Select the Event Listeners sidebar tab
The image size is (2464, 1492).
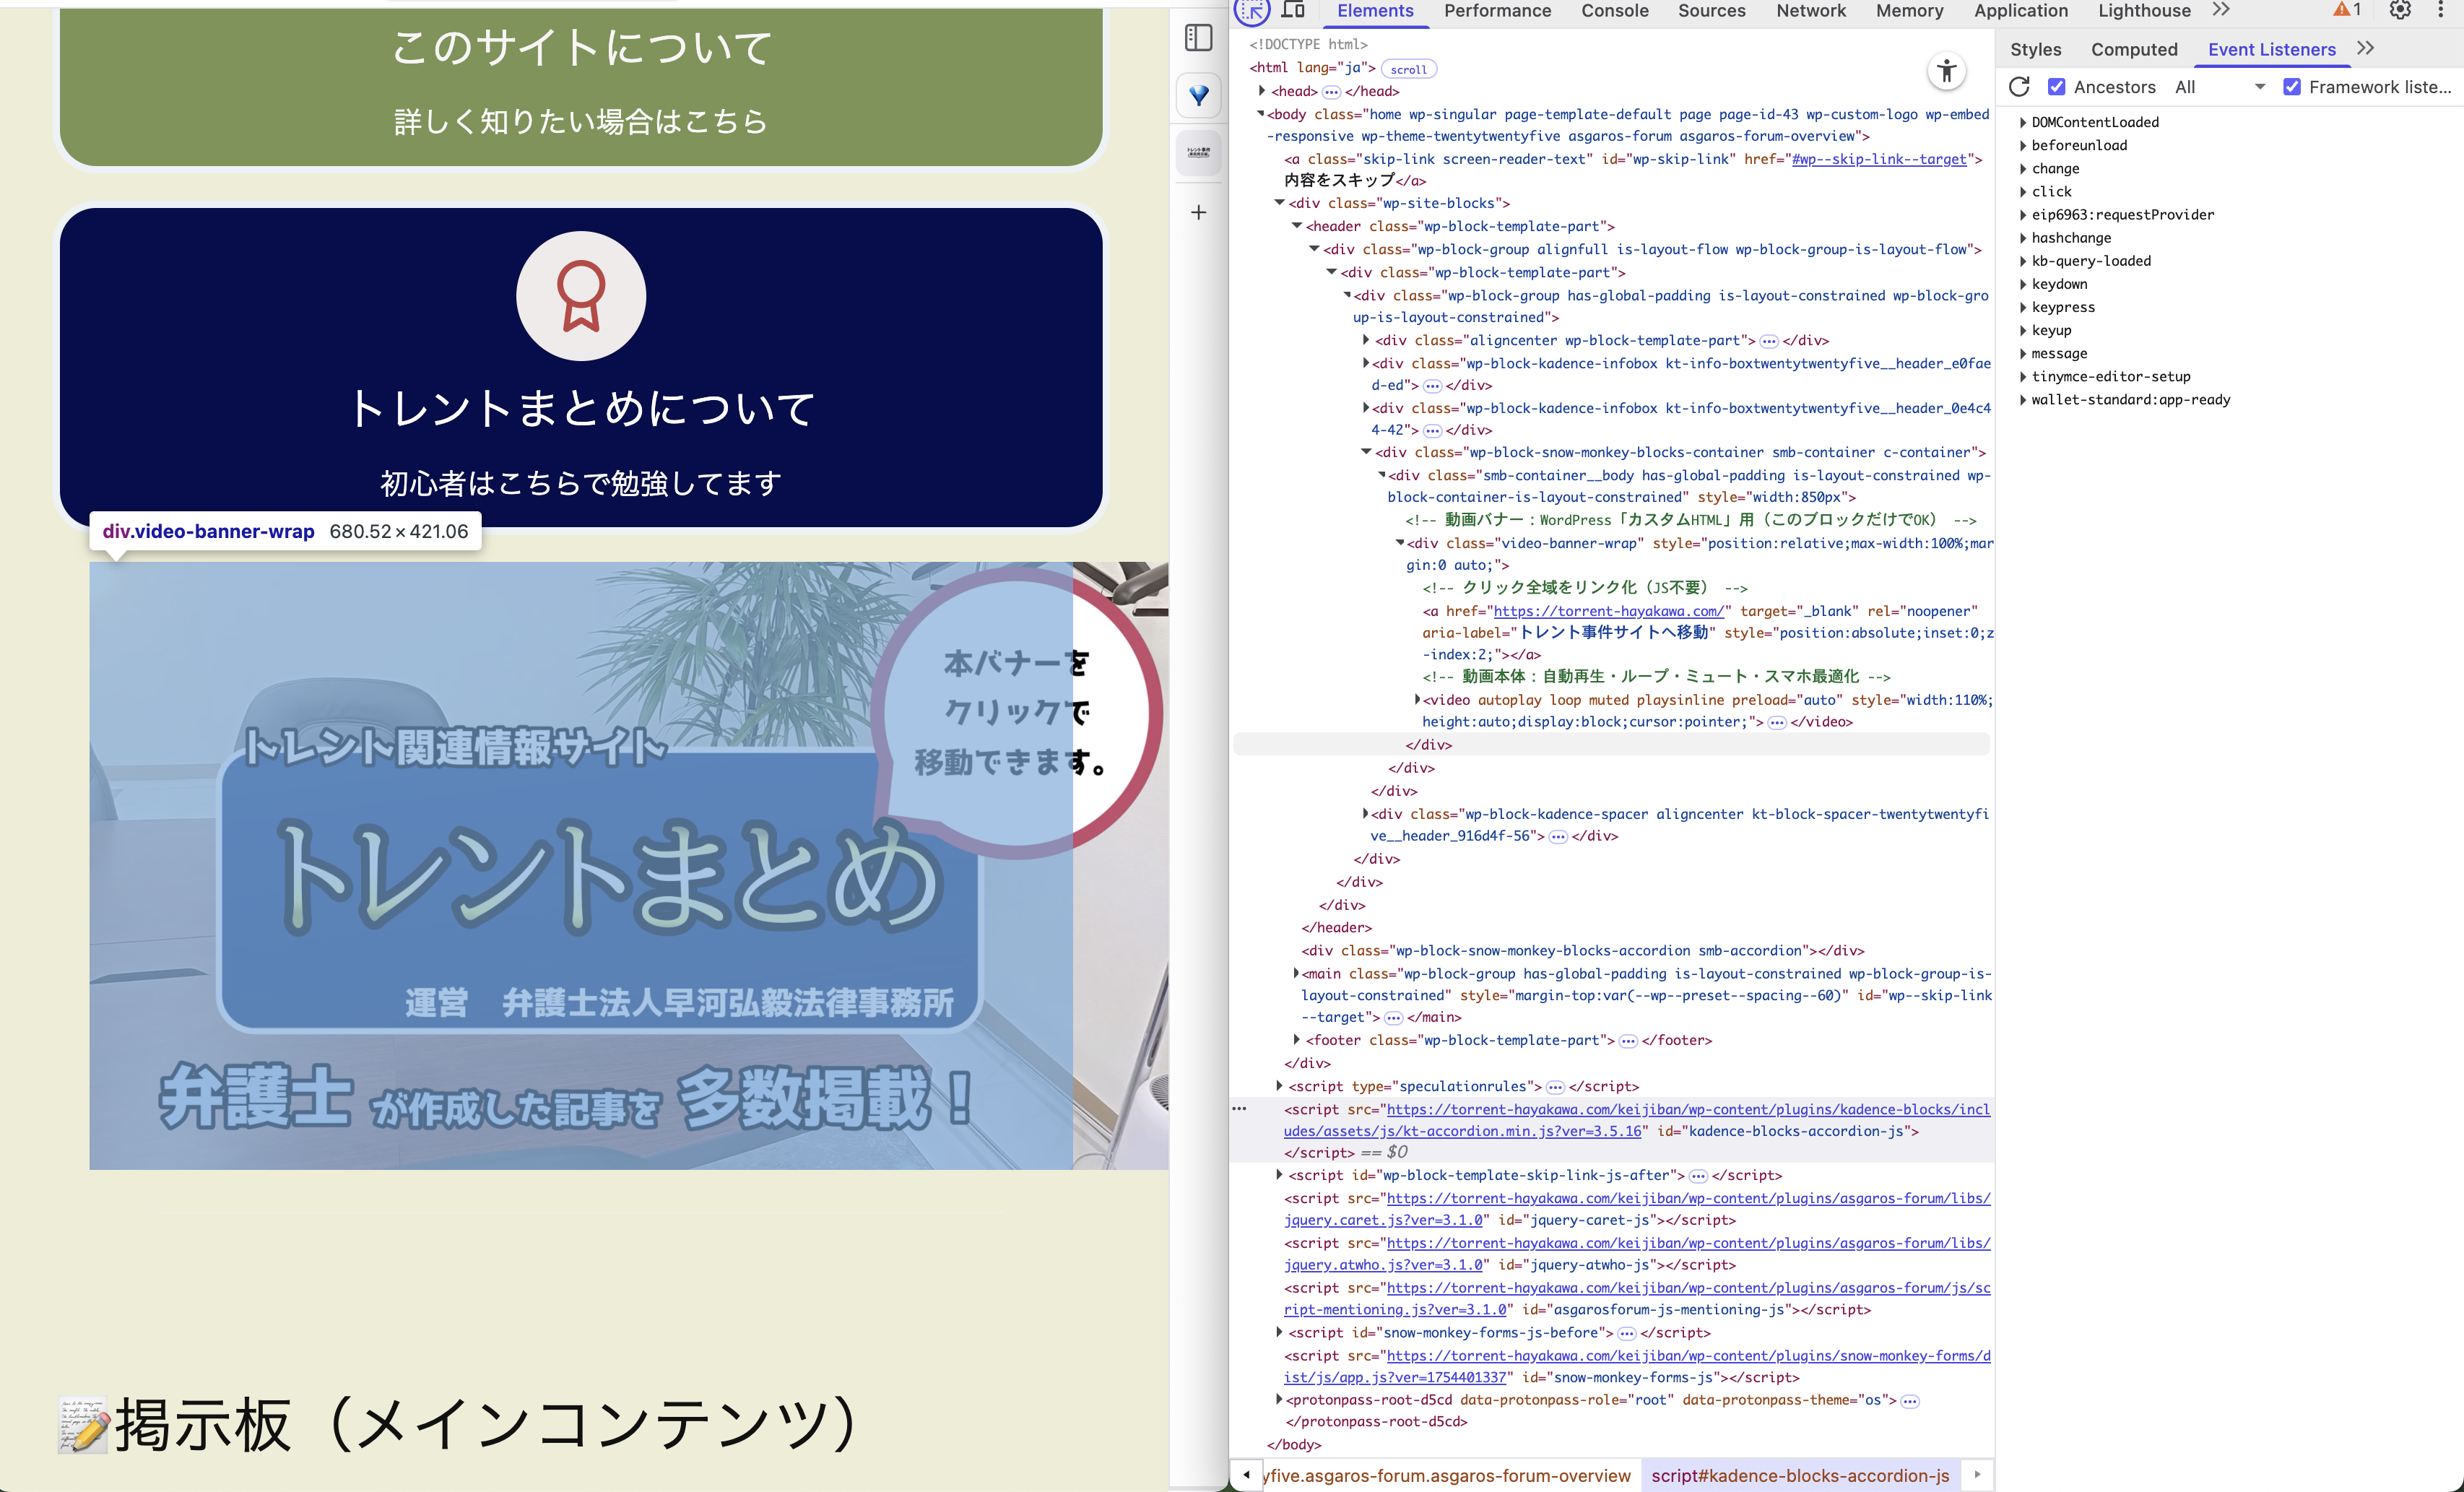(2271, 49)
